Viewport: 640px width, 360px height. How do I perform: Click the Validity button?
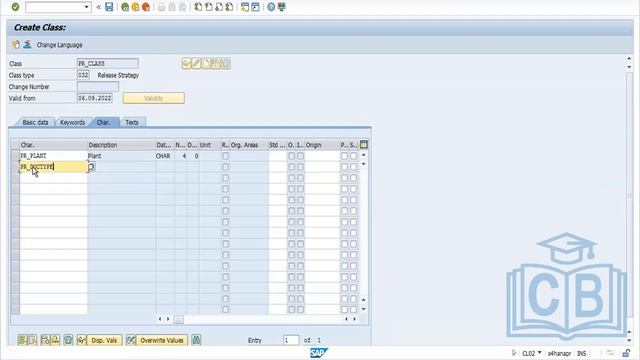153,98
